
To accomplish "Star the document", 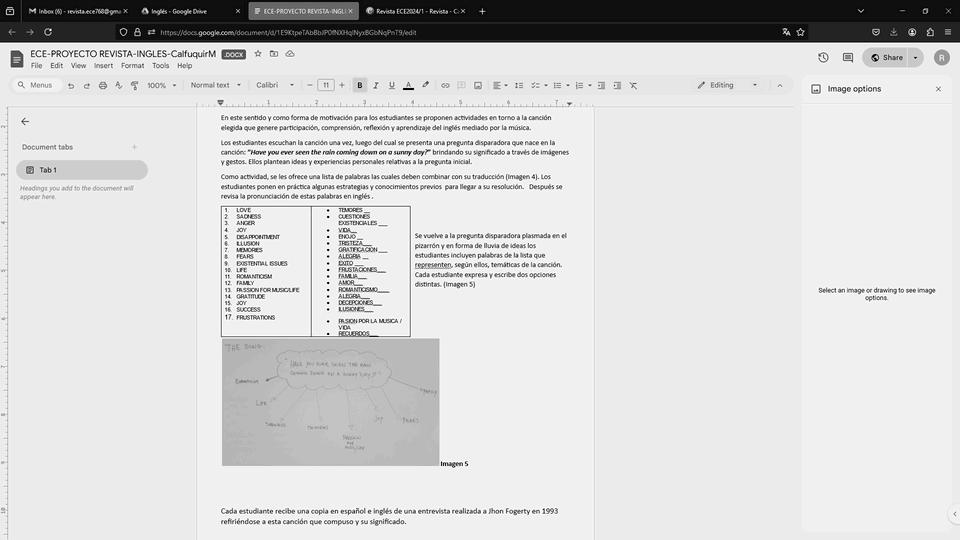I will (258, 54).
